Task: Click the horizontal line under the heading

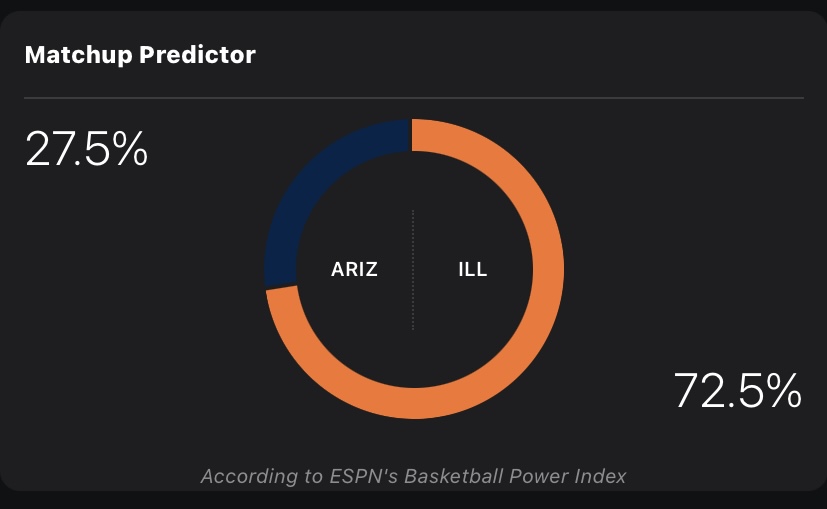Action: click(x=413, y=98)
